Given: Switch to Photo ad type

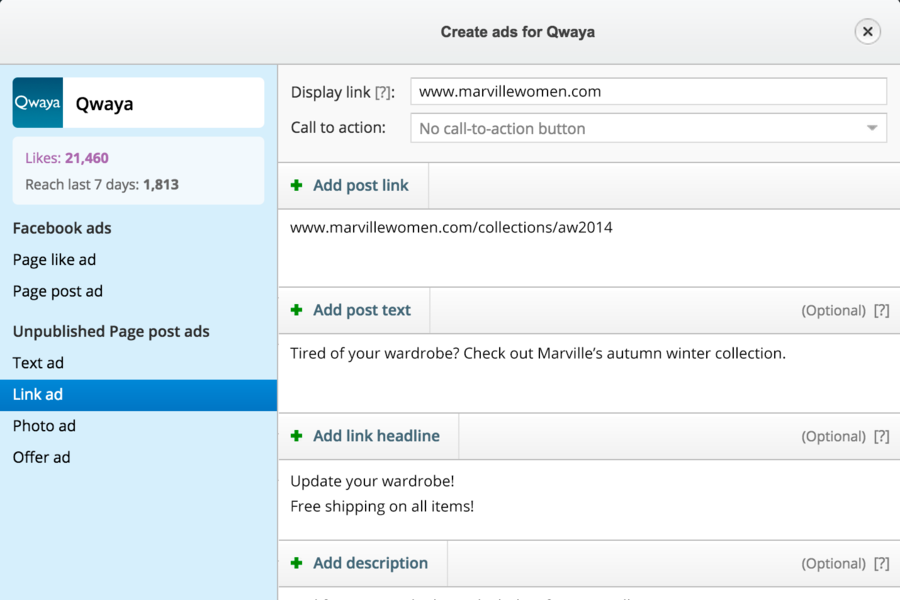Looking at the screenshot, I should coord(44,426).
